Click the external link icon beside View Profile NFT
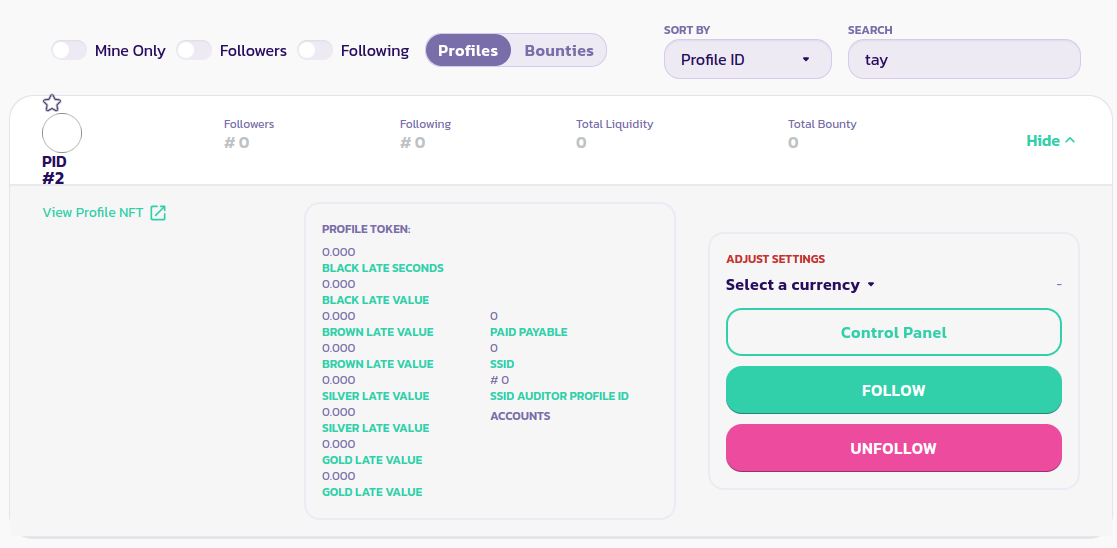The image size is (1117, 548). [158, 212]
